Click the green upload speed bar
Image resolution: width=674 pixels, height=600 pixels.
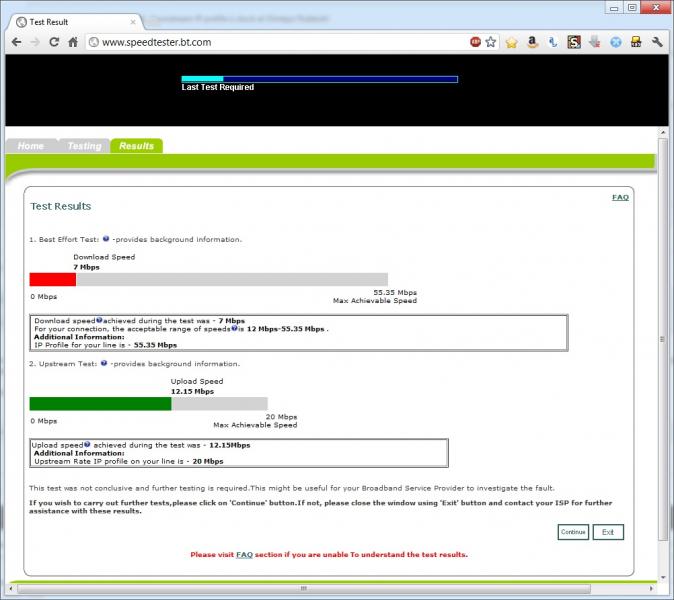[x=100, y=404]
